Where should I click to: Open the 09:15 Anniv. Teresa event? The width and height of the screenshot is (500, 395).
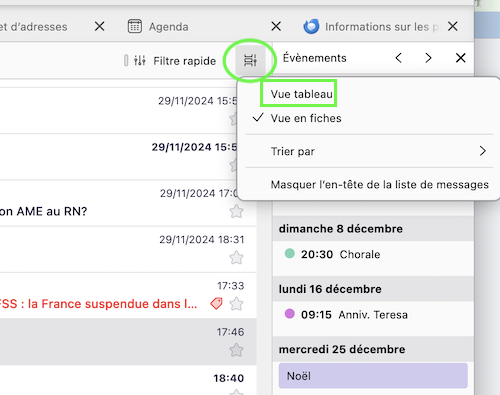373,315
